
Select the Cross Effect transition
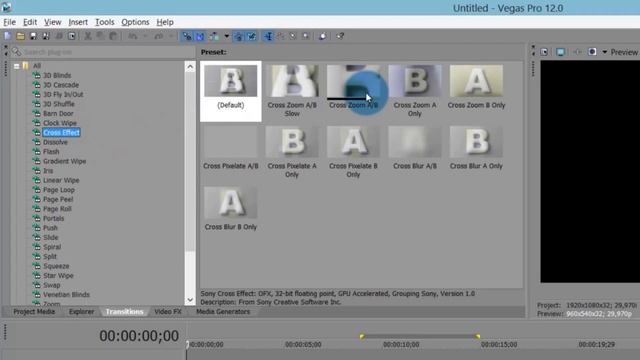61,133
